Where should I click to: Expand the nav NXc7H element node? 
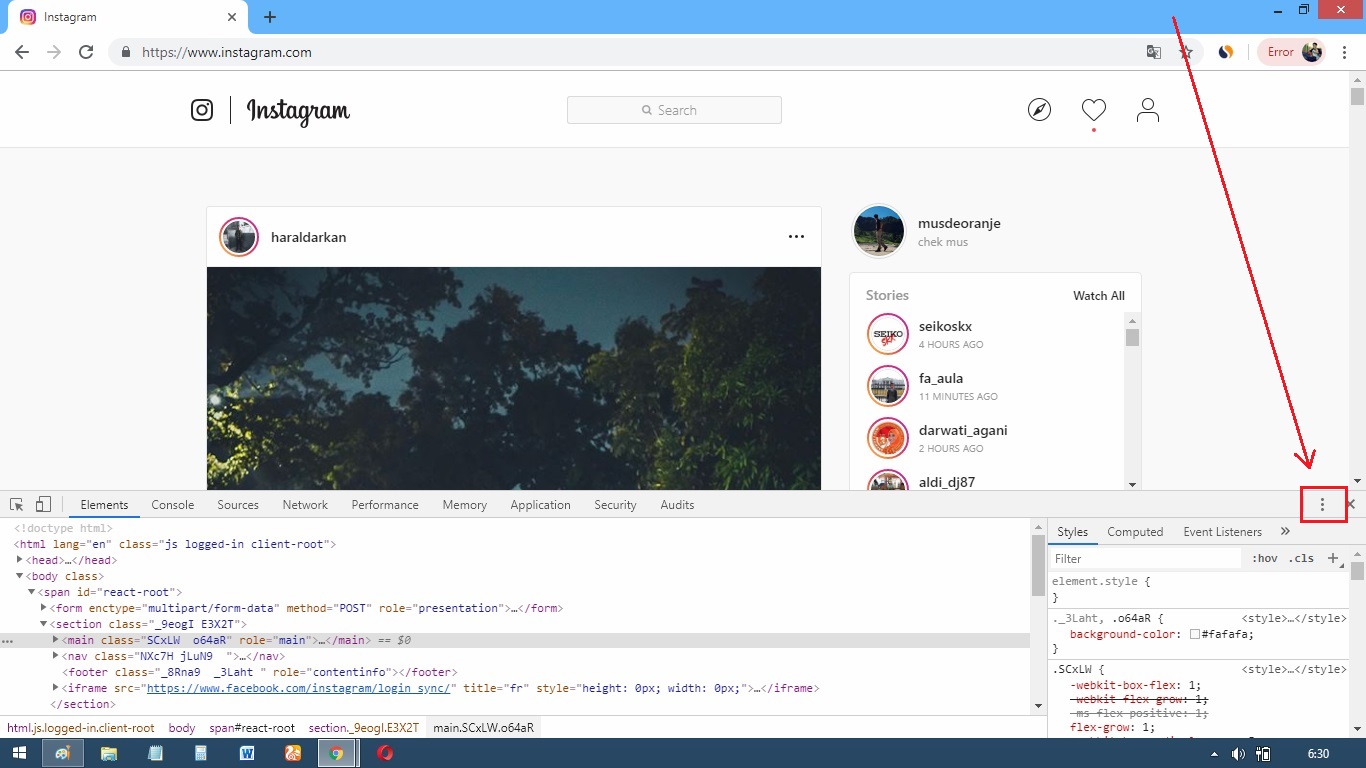tap(56, 656)
